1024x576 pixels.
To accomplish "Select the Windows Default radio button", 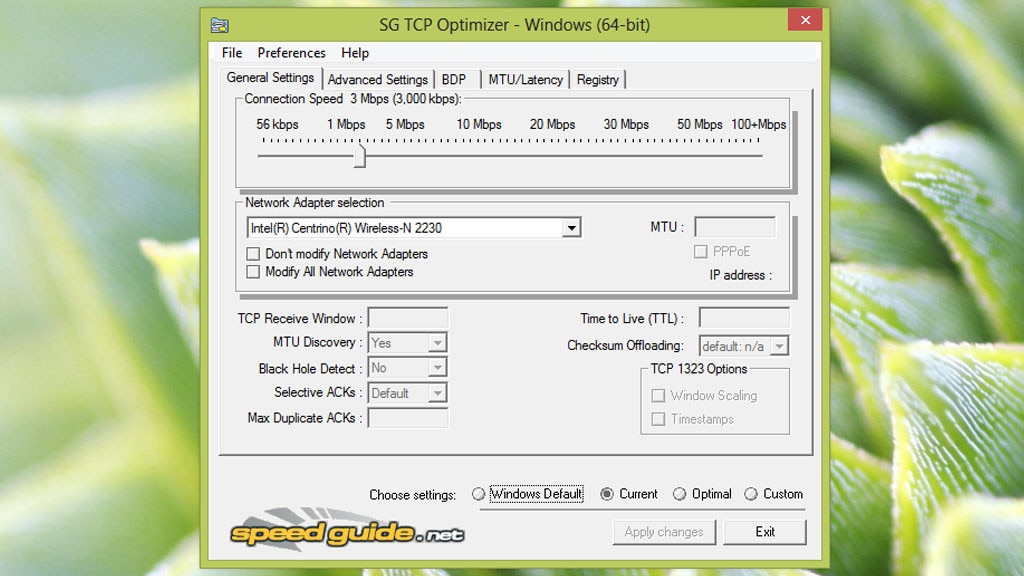I will pyautogui.click(x=479, y=494).
